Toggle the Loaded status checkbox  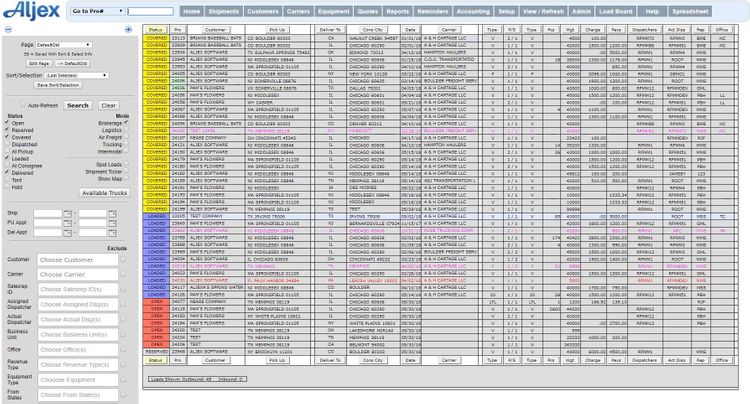[7, 158]
